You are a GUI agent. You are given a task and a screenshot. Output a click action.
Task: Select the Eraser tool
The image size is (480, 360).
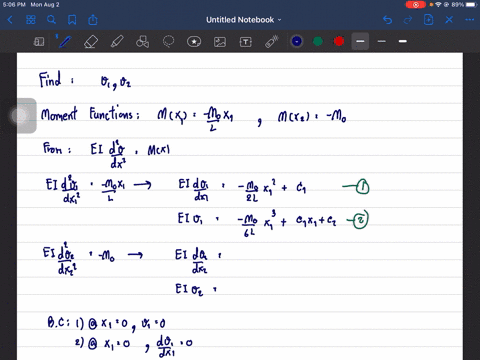91,42
